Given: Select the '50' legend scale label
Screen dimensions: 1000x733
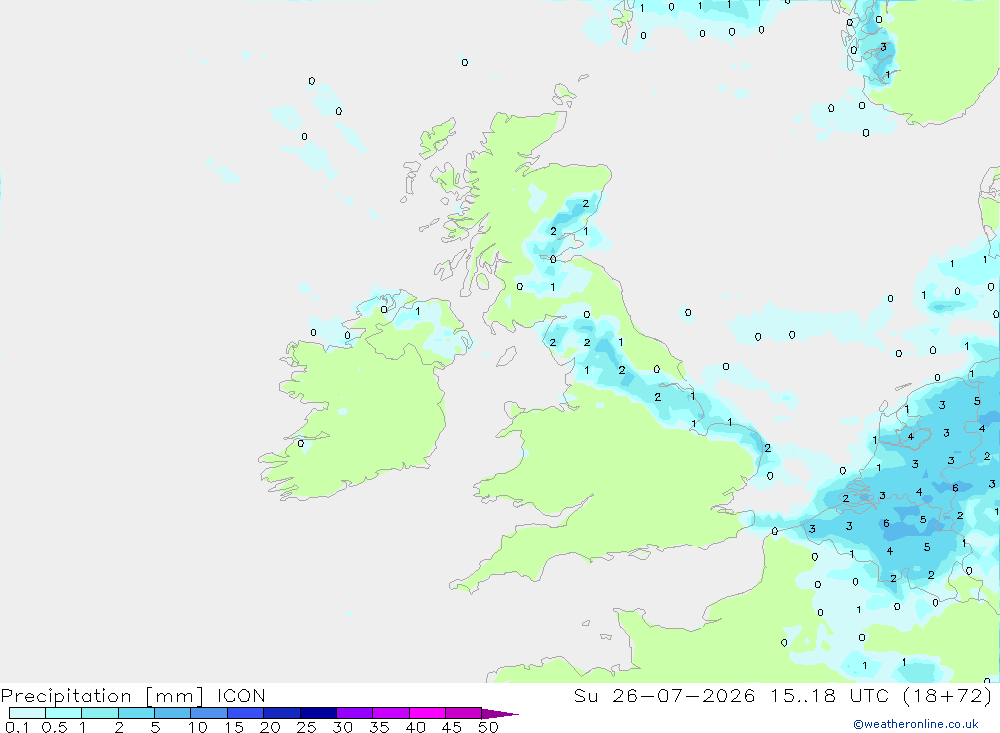Looking at the screenshot, I should (488, 727).
